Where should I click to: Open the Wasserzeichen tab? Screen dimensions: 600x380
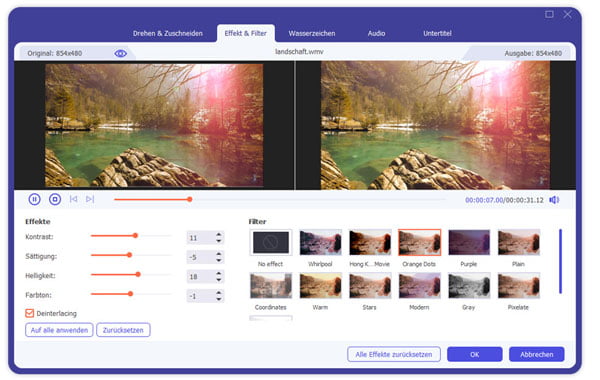[312, 33]
